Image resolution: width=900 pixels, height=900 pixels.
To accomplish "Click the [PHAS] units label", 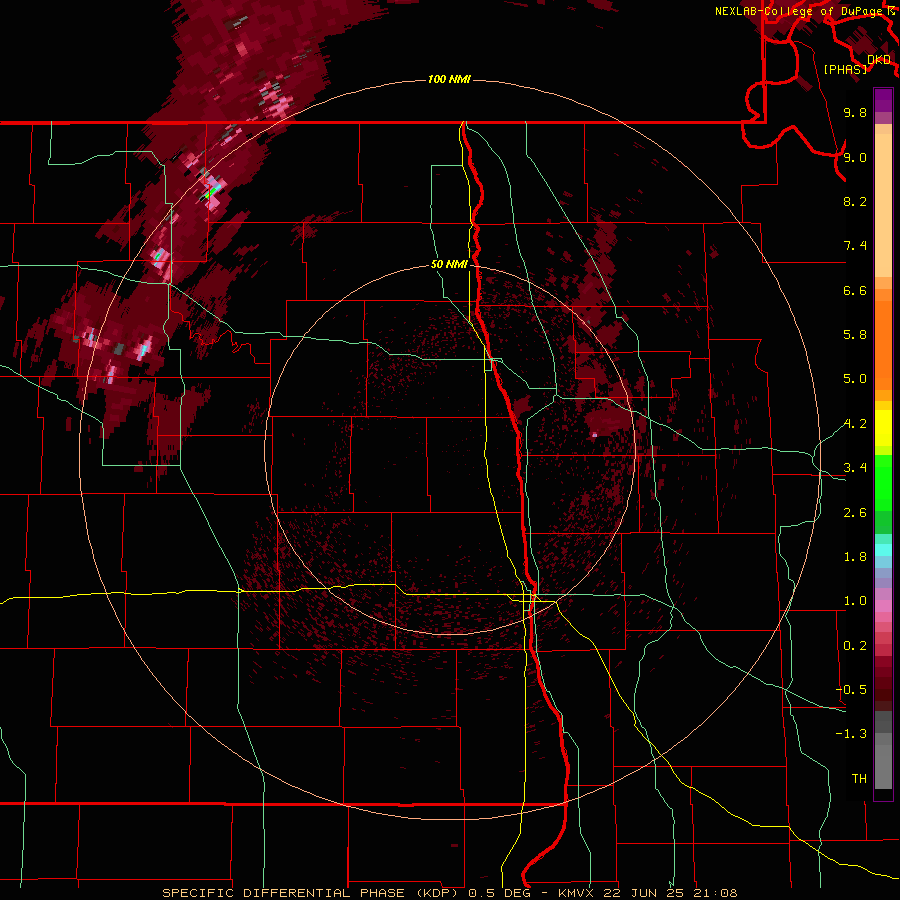I will click(x=845, y=70).
